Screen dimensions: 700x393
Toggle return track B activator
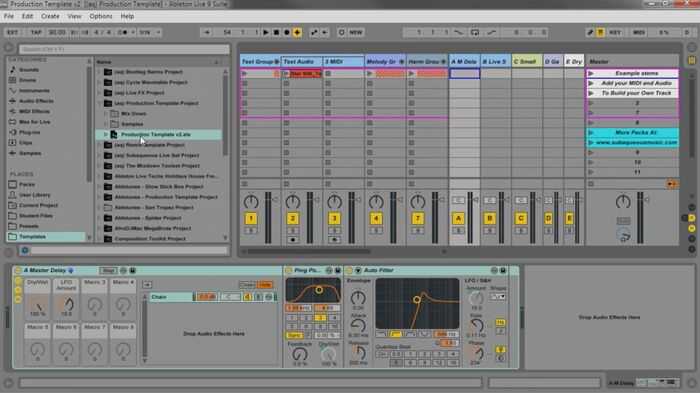[x=490, y=218]
